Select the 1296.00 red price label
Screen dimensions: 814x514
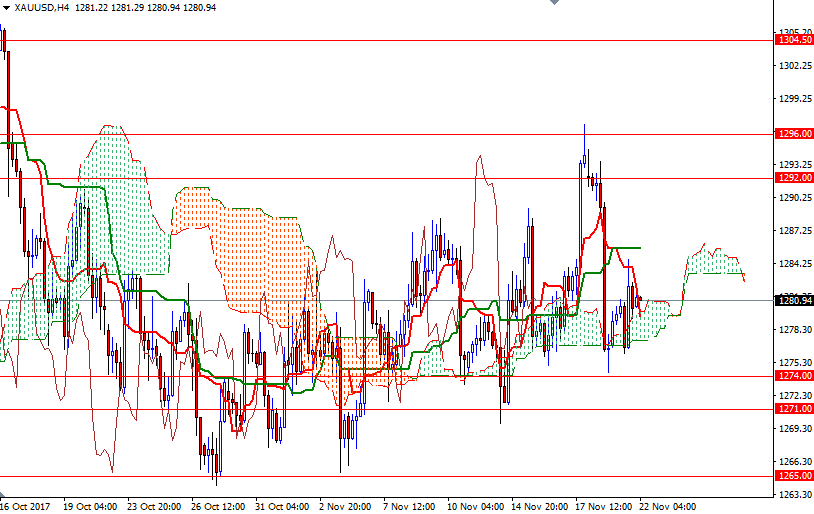click(x=793, y=134)
